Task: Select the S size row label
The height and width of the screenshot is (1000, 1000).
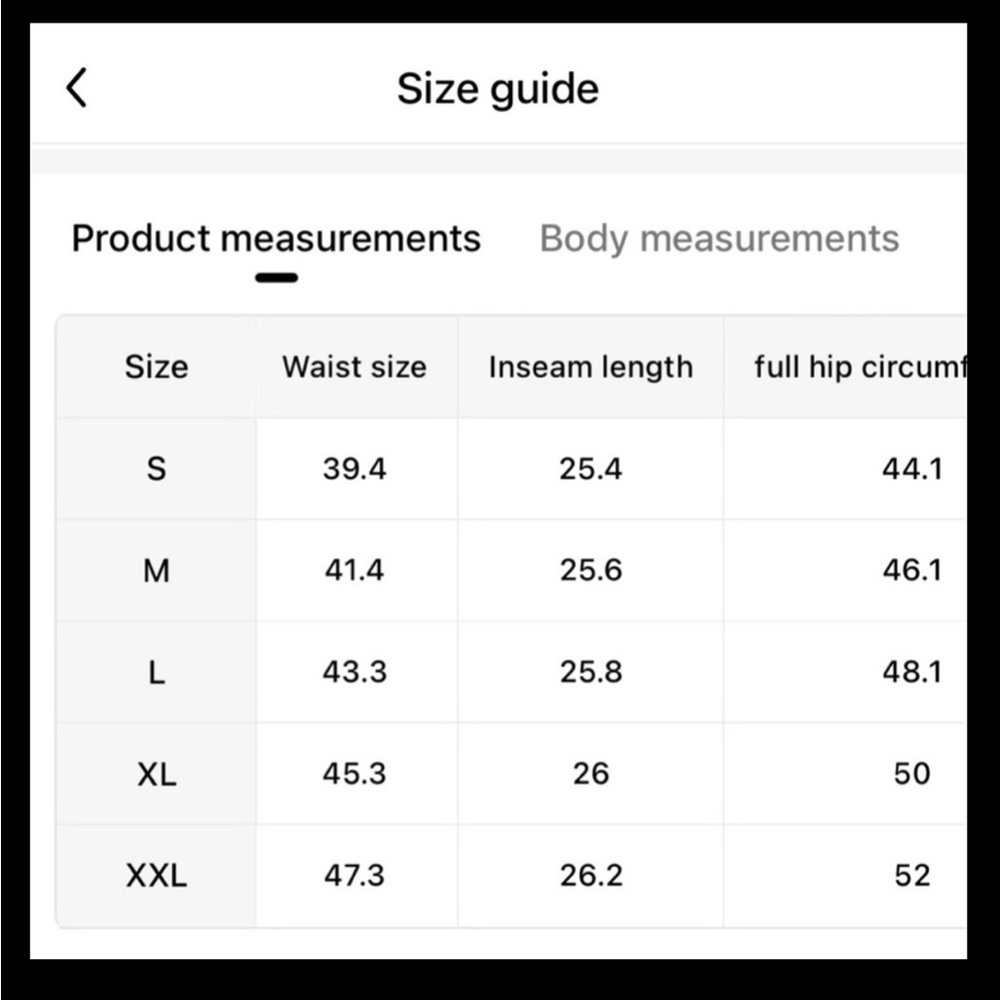Action: click(x=156, y=469)
